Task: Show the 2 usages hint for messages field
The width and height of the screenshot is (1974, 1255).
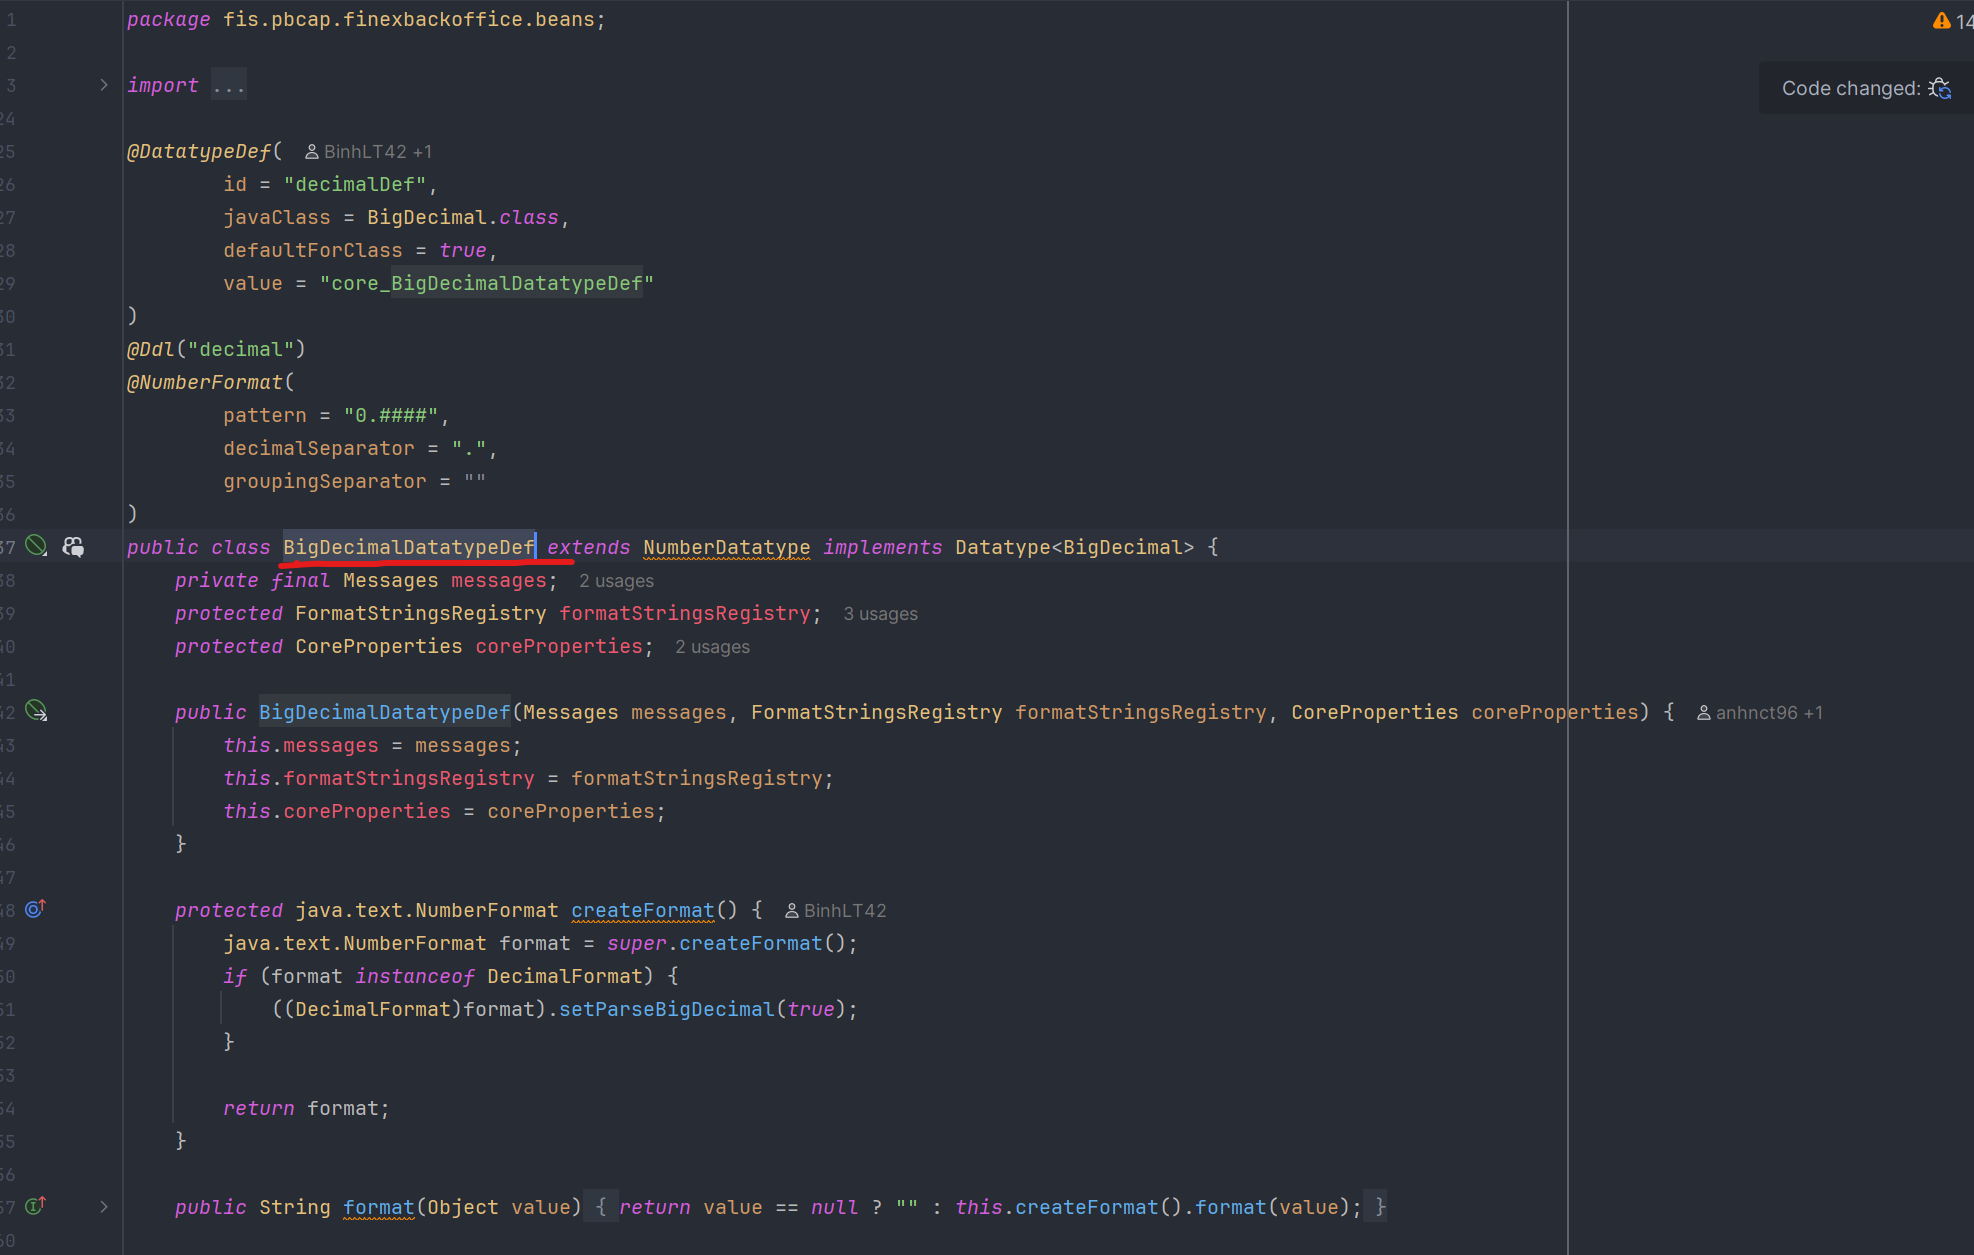Action: 616,581
